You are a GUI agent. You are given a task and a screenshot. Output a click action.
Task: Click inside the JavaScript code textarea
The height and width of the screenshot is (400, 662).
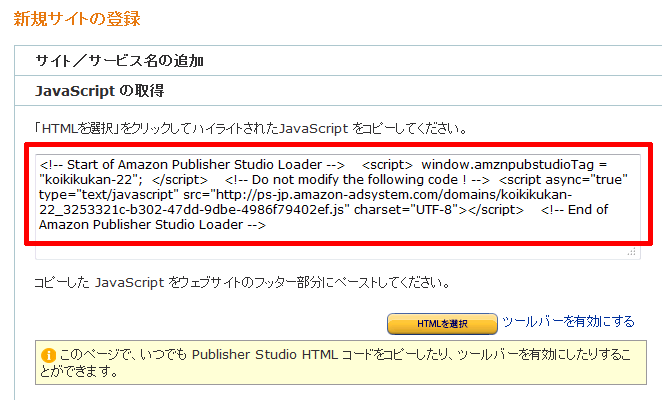[x=338, y=207]
